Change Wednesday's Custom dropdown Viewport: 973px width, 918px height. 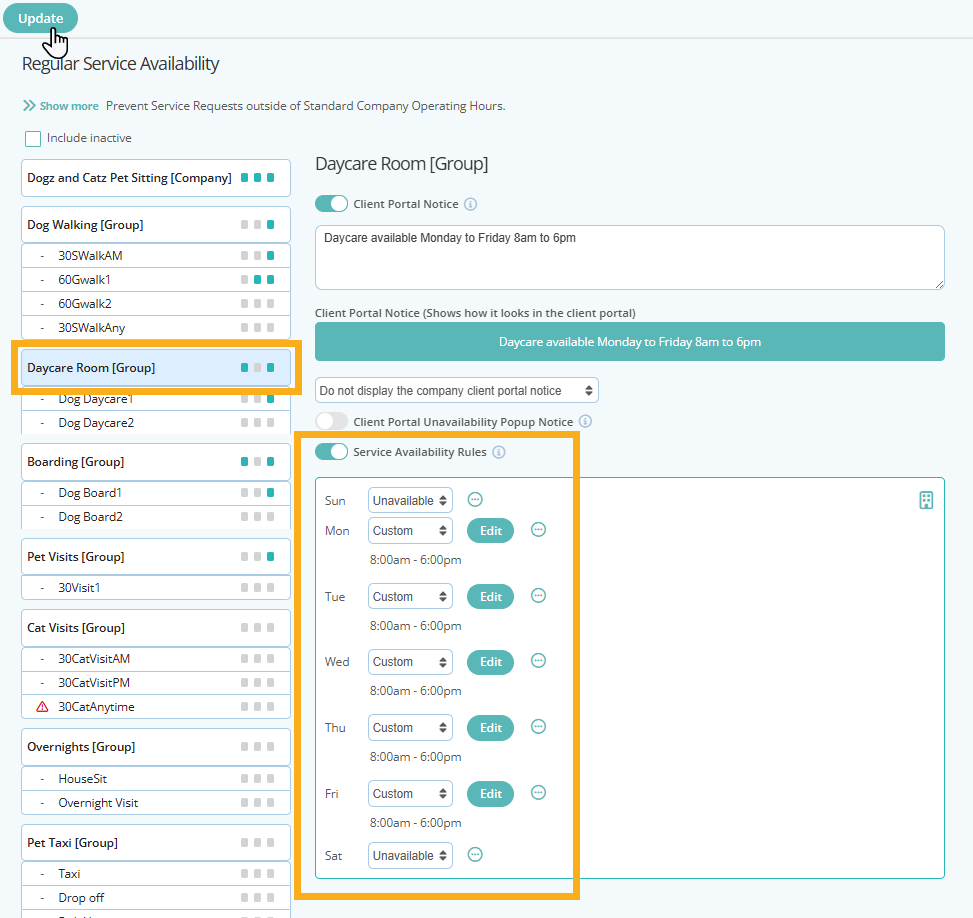pyautogui.click(x=410, y=661)
